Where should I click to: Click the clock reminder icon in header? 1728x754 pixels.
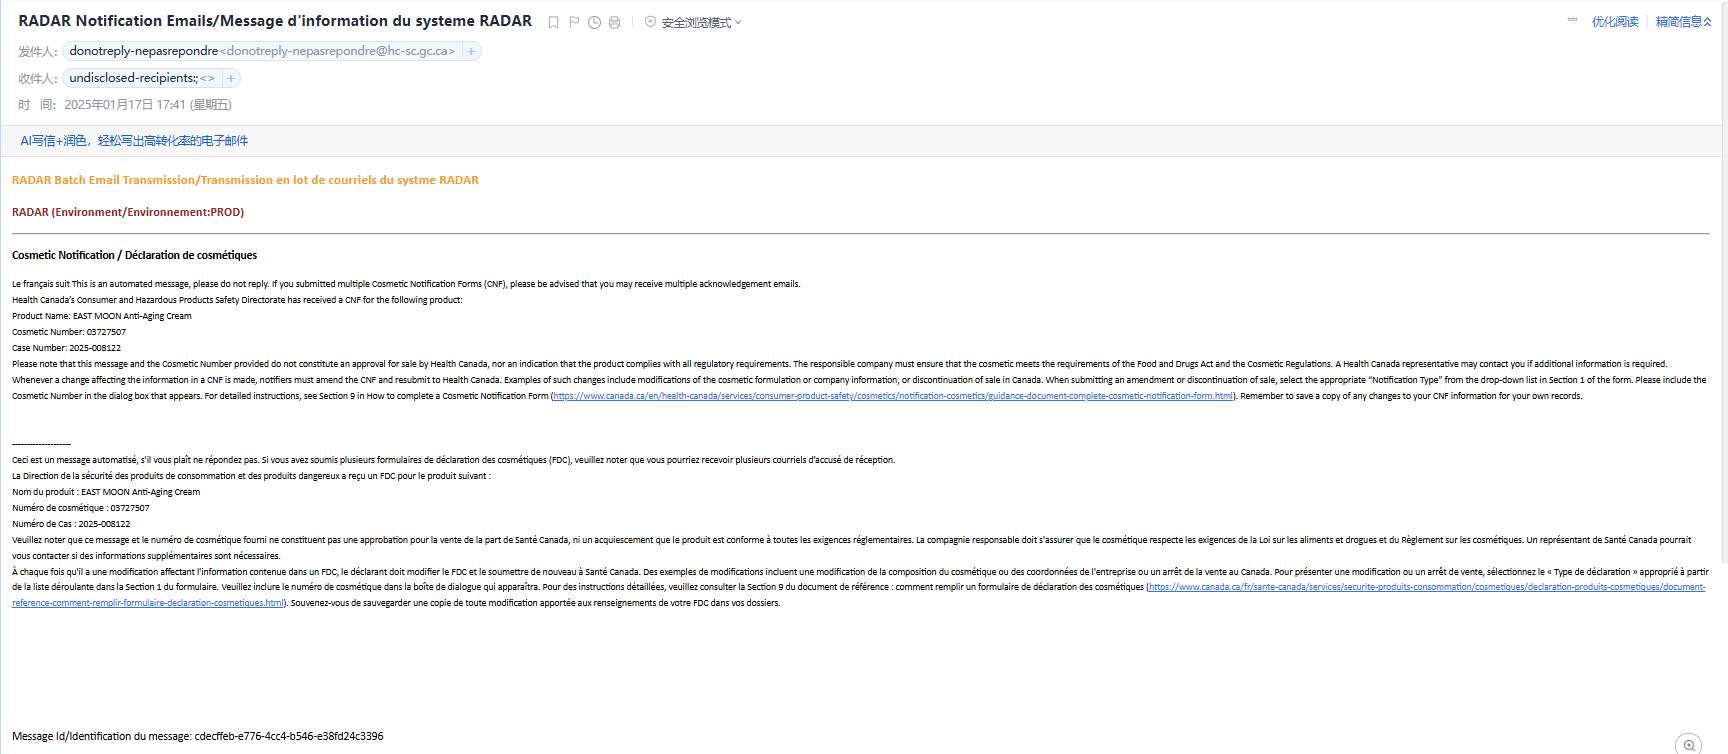click(x=594, y=22)
